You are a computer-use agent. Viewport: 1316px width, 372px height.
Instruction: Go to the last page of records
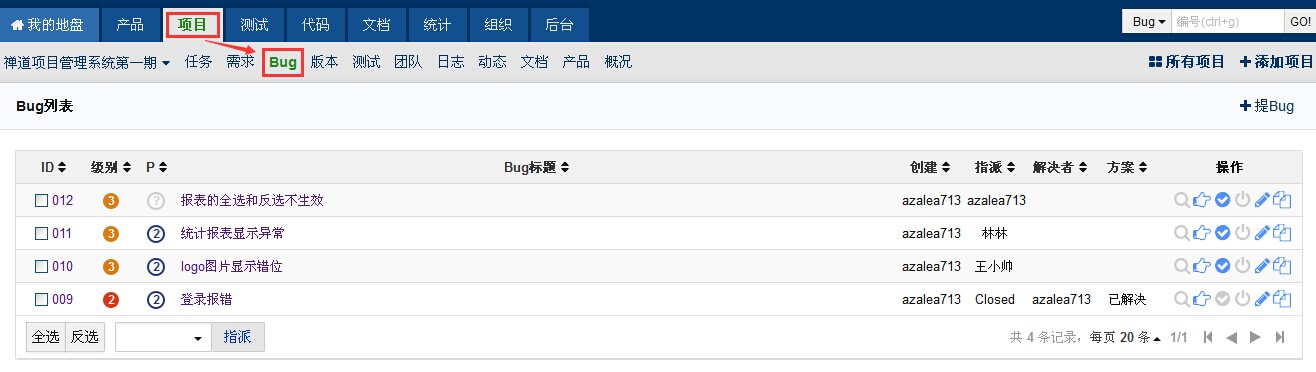[x=1279, y=338]
